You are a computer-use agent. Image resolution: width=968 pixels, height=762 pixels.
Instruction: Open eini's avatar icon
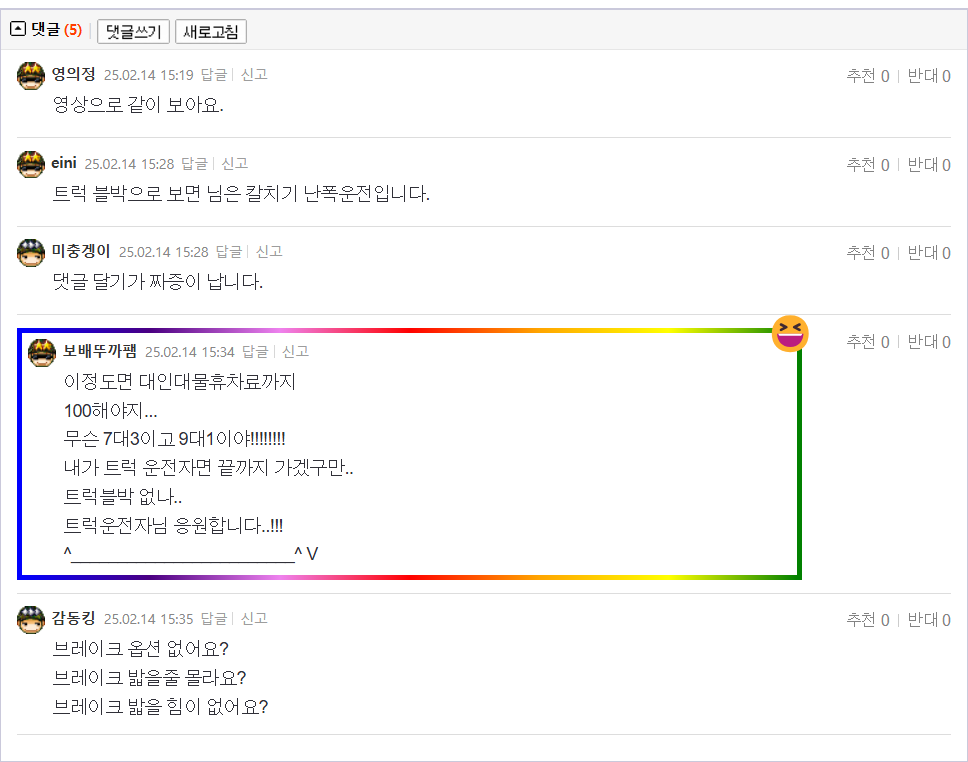(32, 164)
